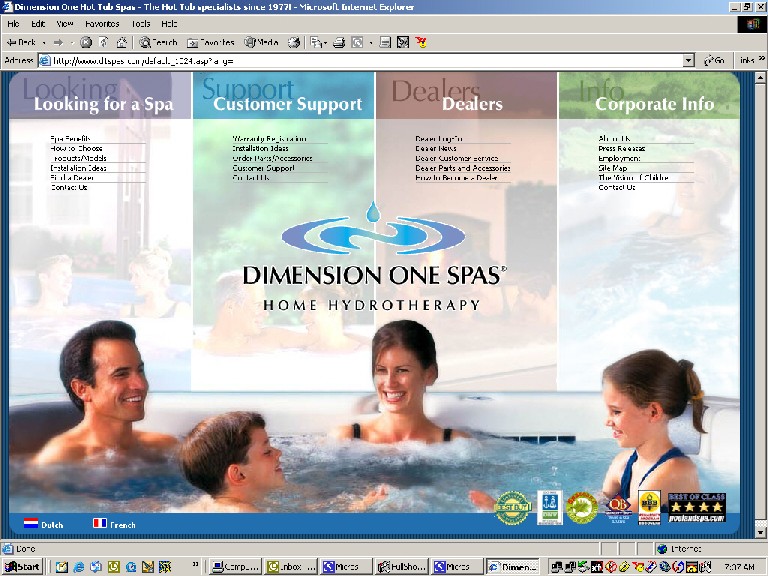Image resolution: width=768 pixels, height=576 pixels.
Task: Select the French flag language icon
Action: (99, 523)
